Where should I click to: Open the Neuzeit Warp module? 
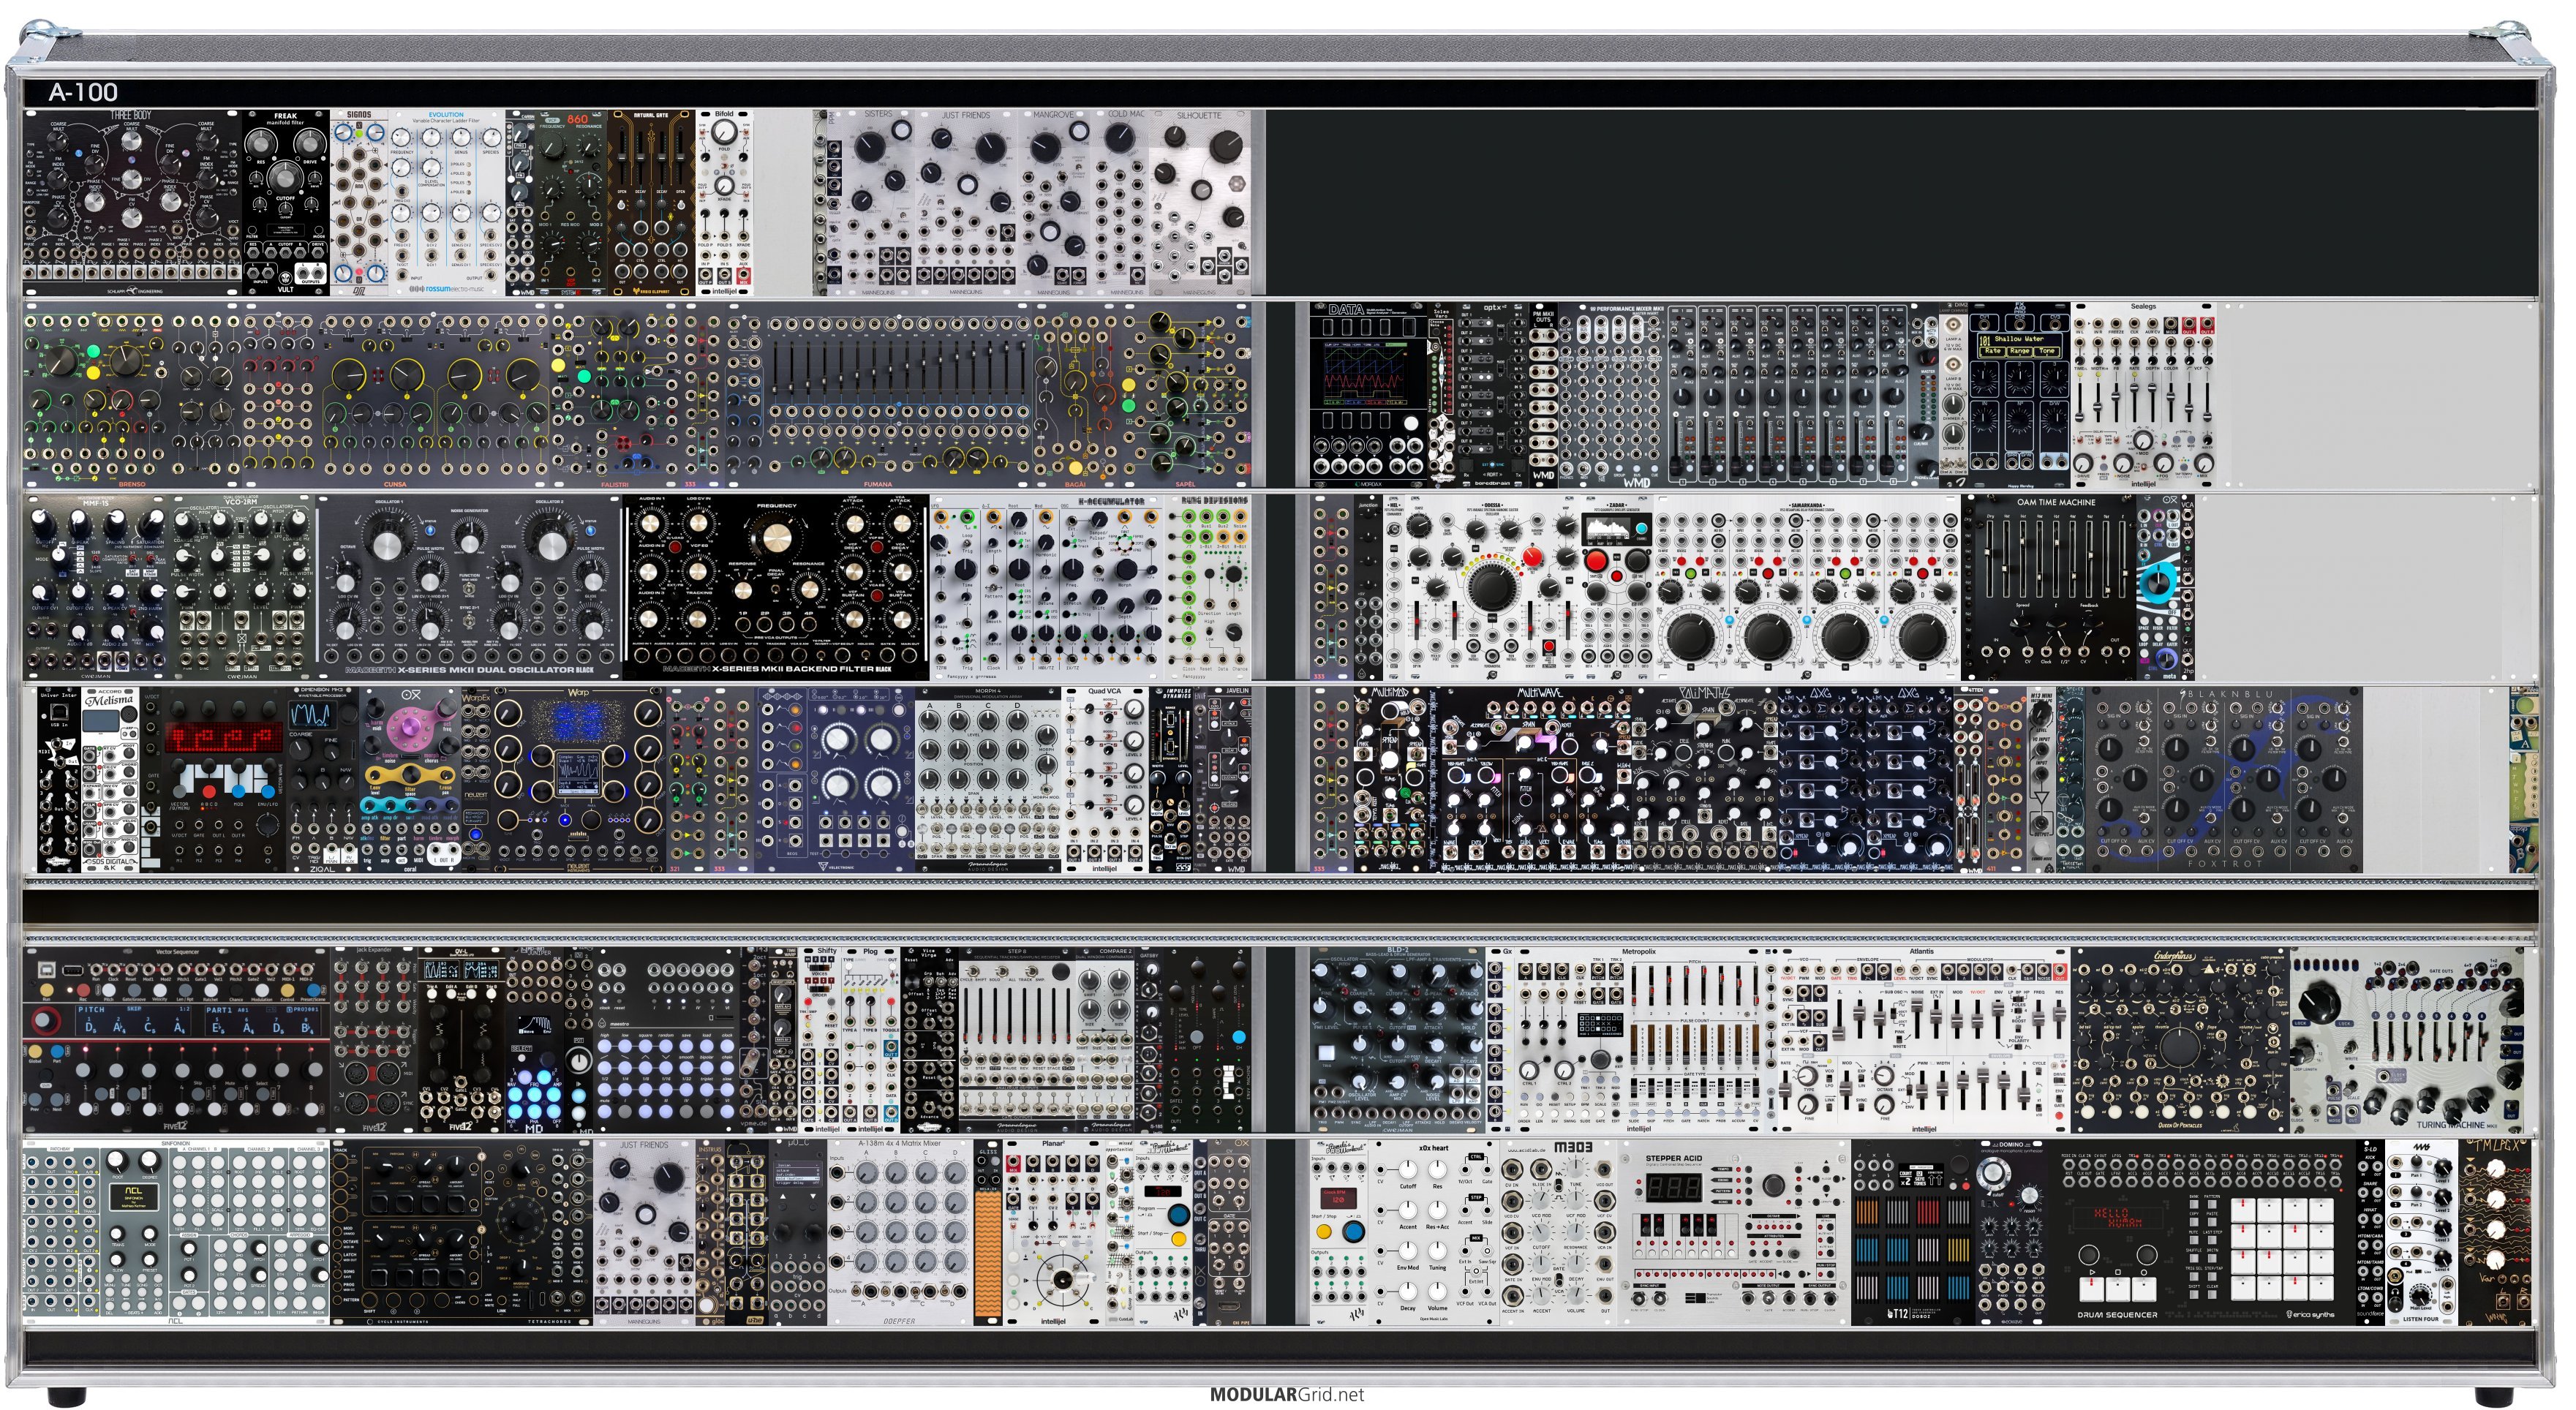(x=579, y=780)
